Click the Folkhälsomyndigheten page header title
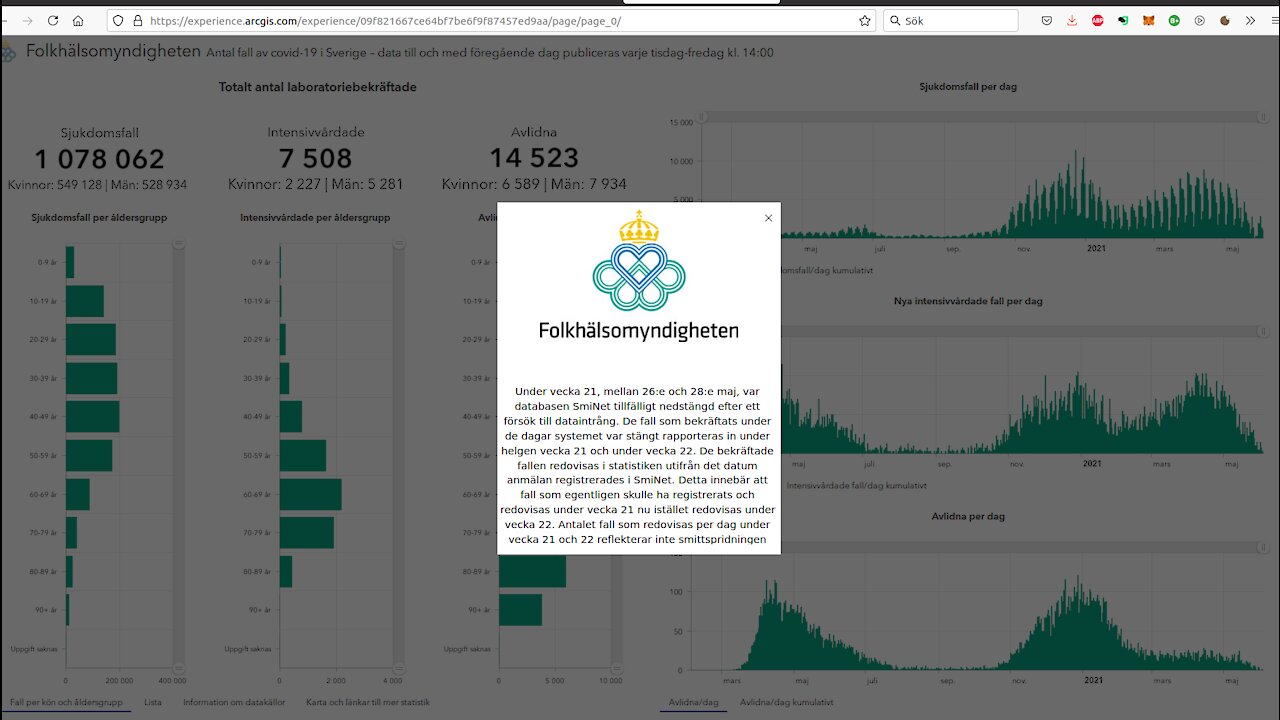This screenshot has height=720, width=1280. 114,51
